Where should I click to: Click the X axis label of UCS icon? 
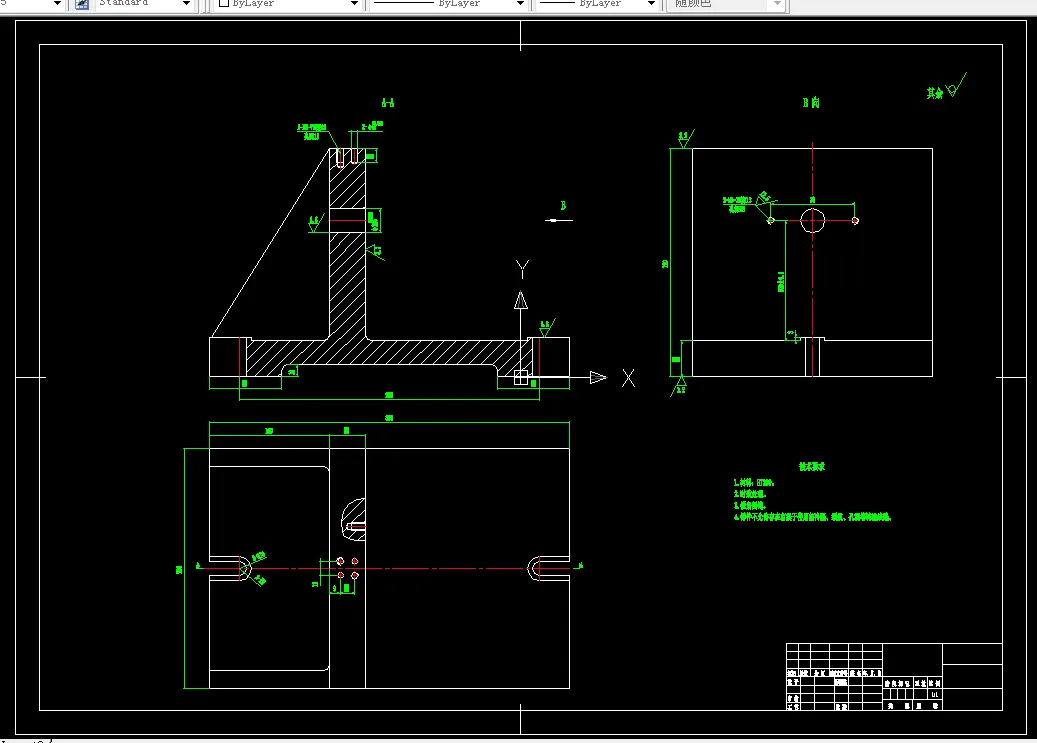pos(628,378)
